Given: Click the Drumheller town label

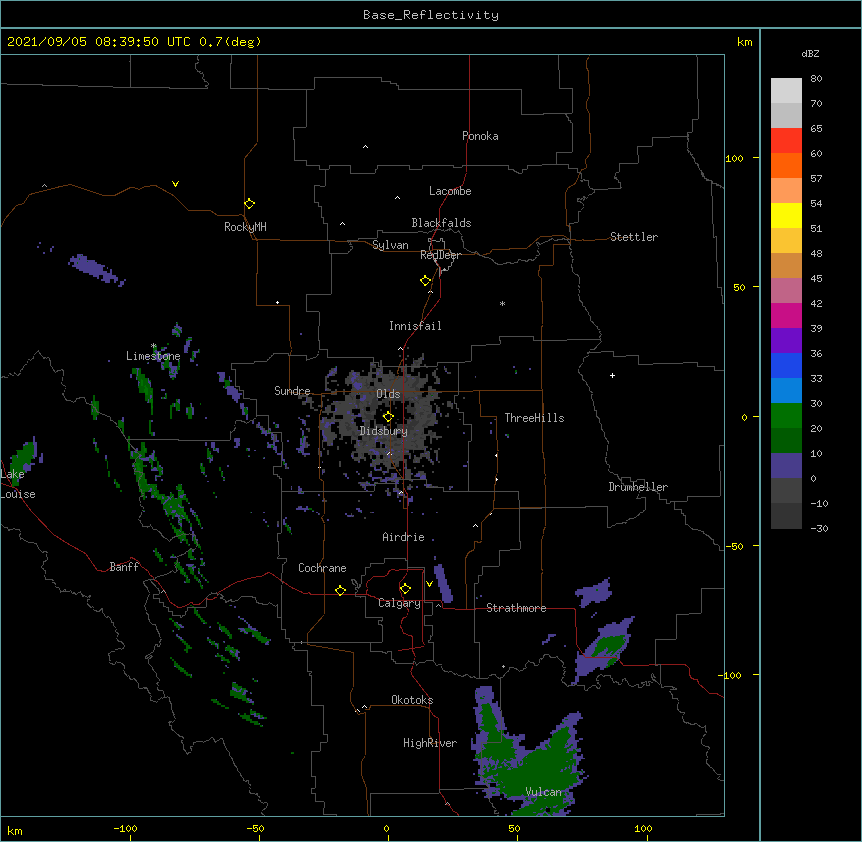Looking at the screenshot, I should coord(638,487).
